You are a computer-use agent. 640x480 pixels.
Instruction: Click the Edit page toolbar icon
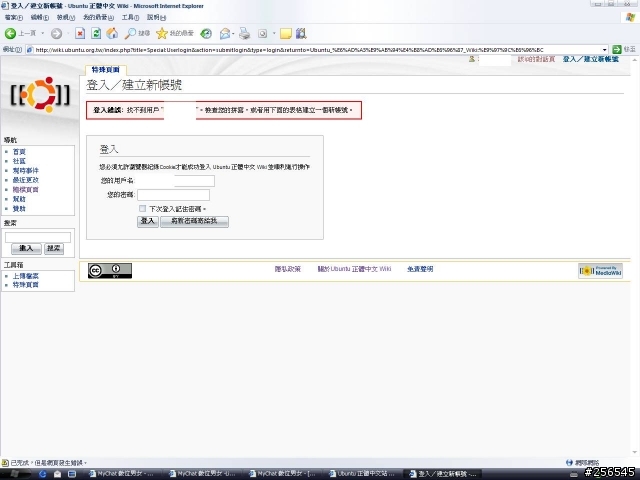click(x=262, y=33)
